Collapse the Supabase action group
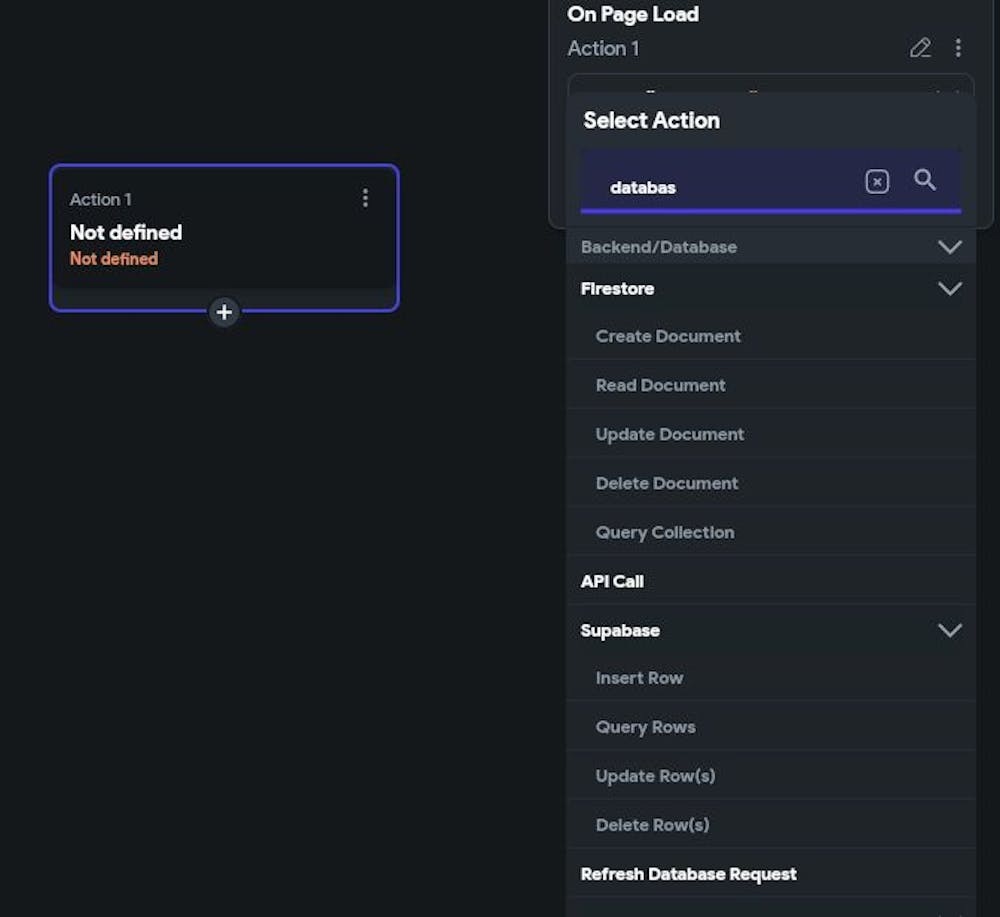The image size is (1000, 917). tap(949, 631)
